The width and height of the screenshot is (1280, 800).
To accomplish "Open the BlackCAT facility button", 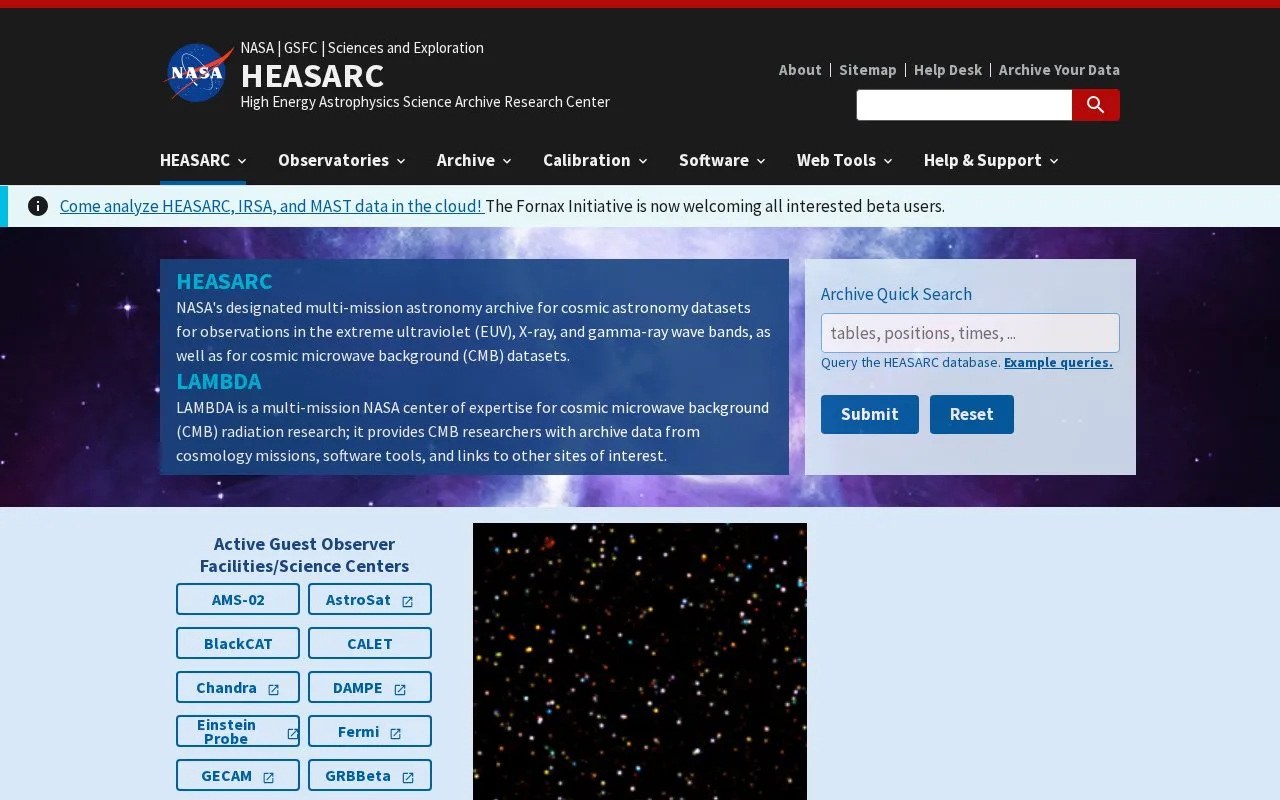I will coord(238,643).
